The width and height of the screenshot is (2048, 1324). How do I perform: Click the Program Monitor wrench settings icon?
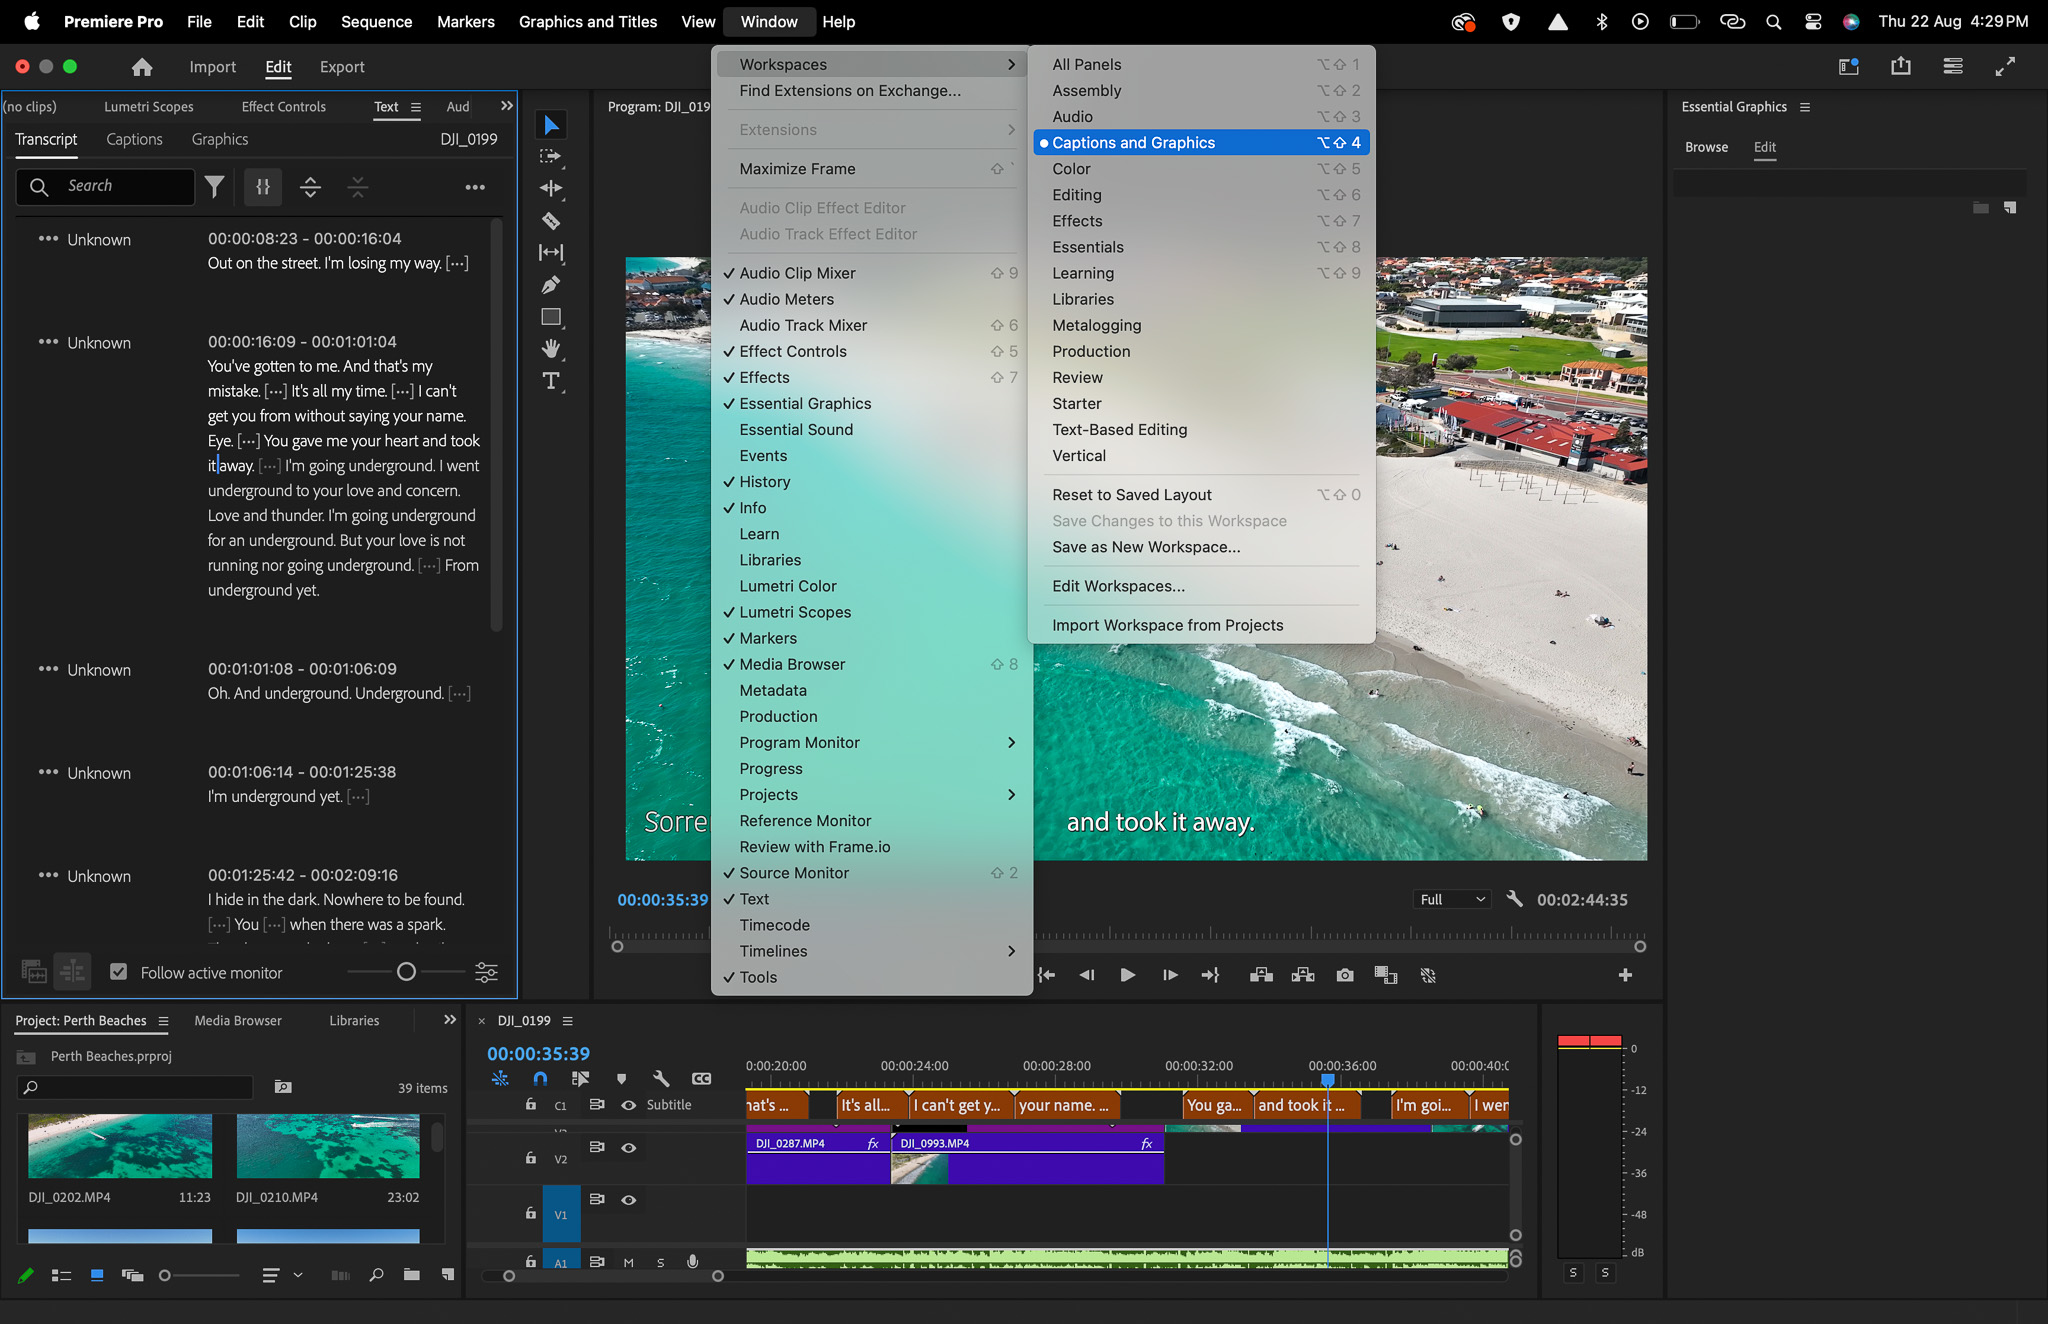coord(1515,899)
